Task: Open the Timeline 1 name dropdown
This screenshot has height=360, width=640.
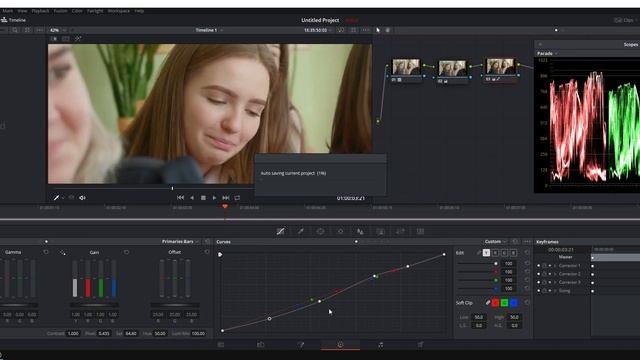Action: coord(209,30)
